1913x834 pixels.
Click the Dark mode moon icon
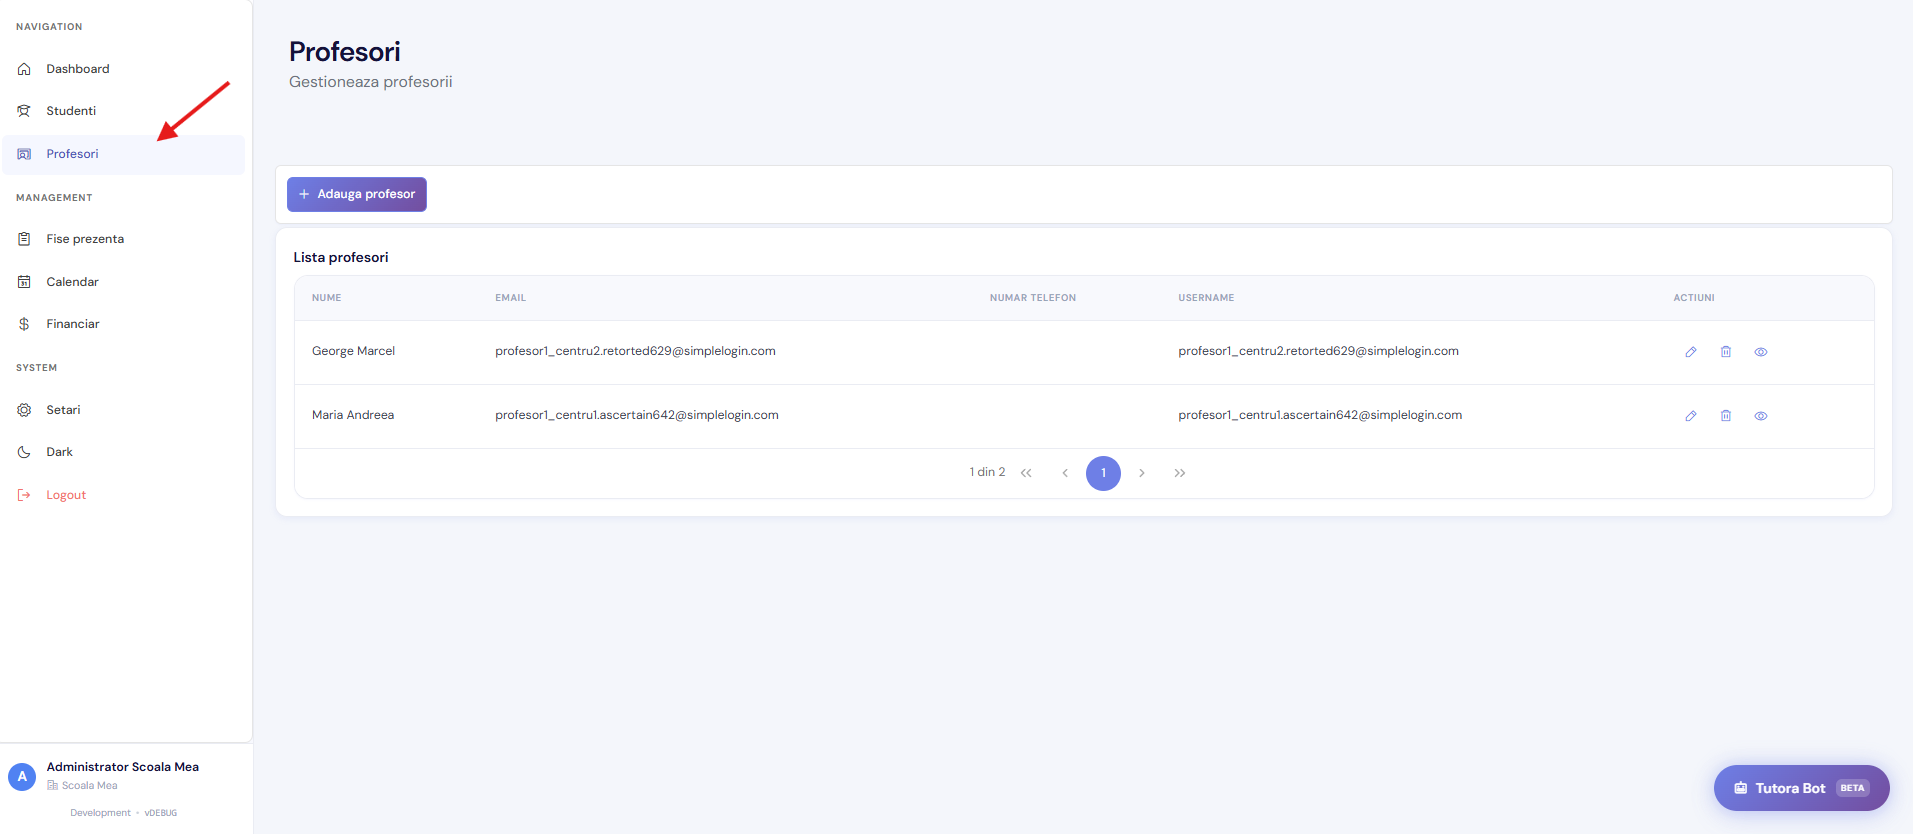point(24,452)
